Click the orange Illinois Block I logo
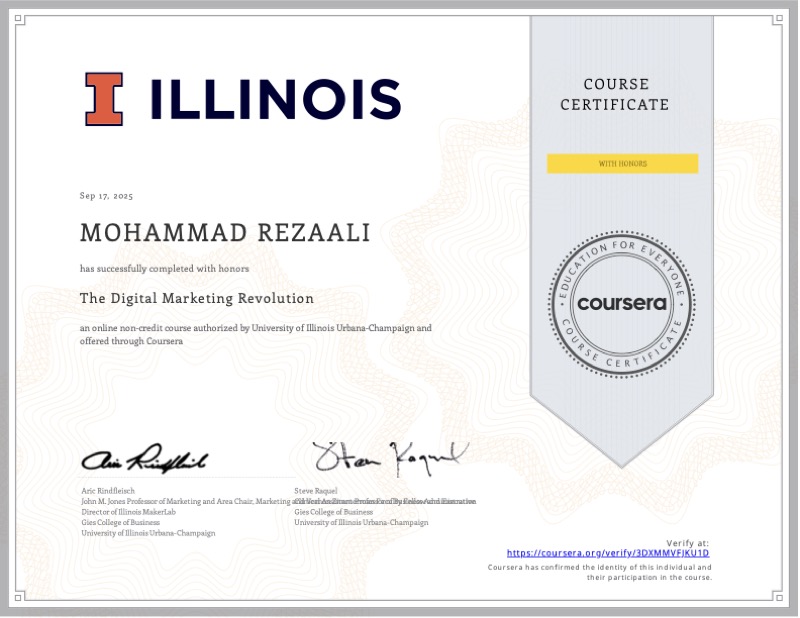The width and height of the screenshot is (800, 618). pos(105,98)
